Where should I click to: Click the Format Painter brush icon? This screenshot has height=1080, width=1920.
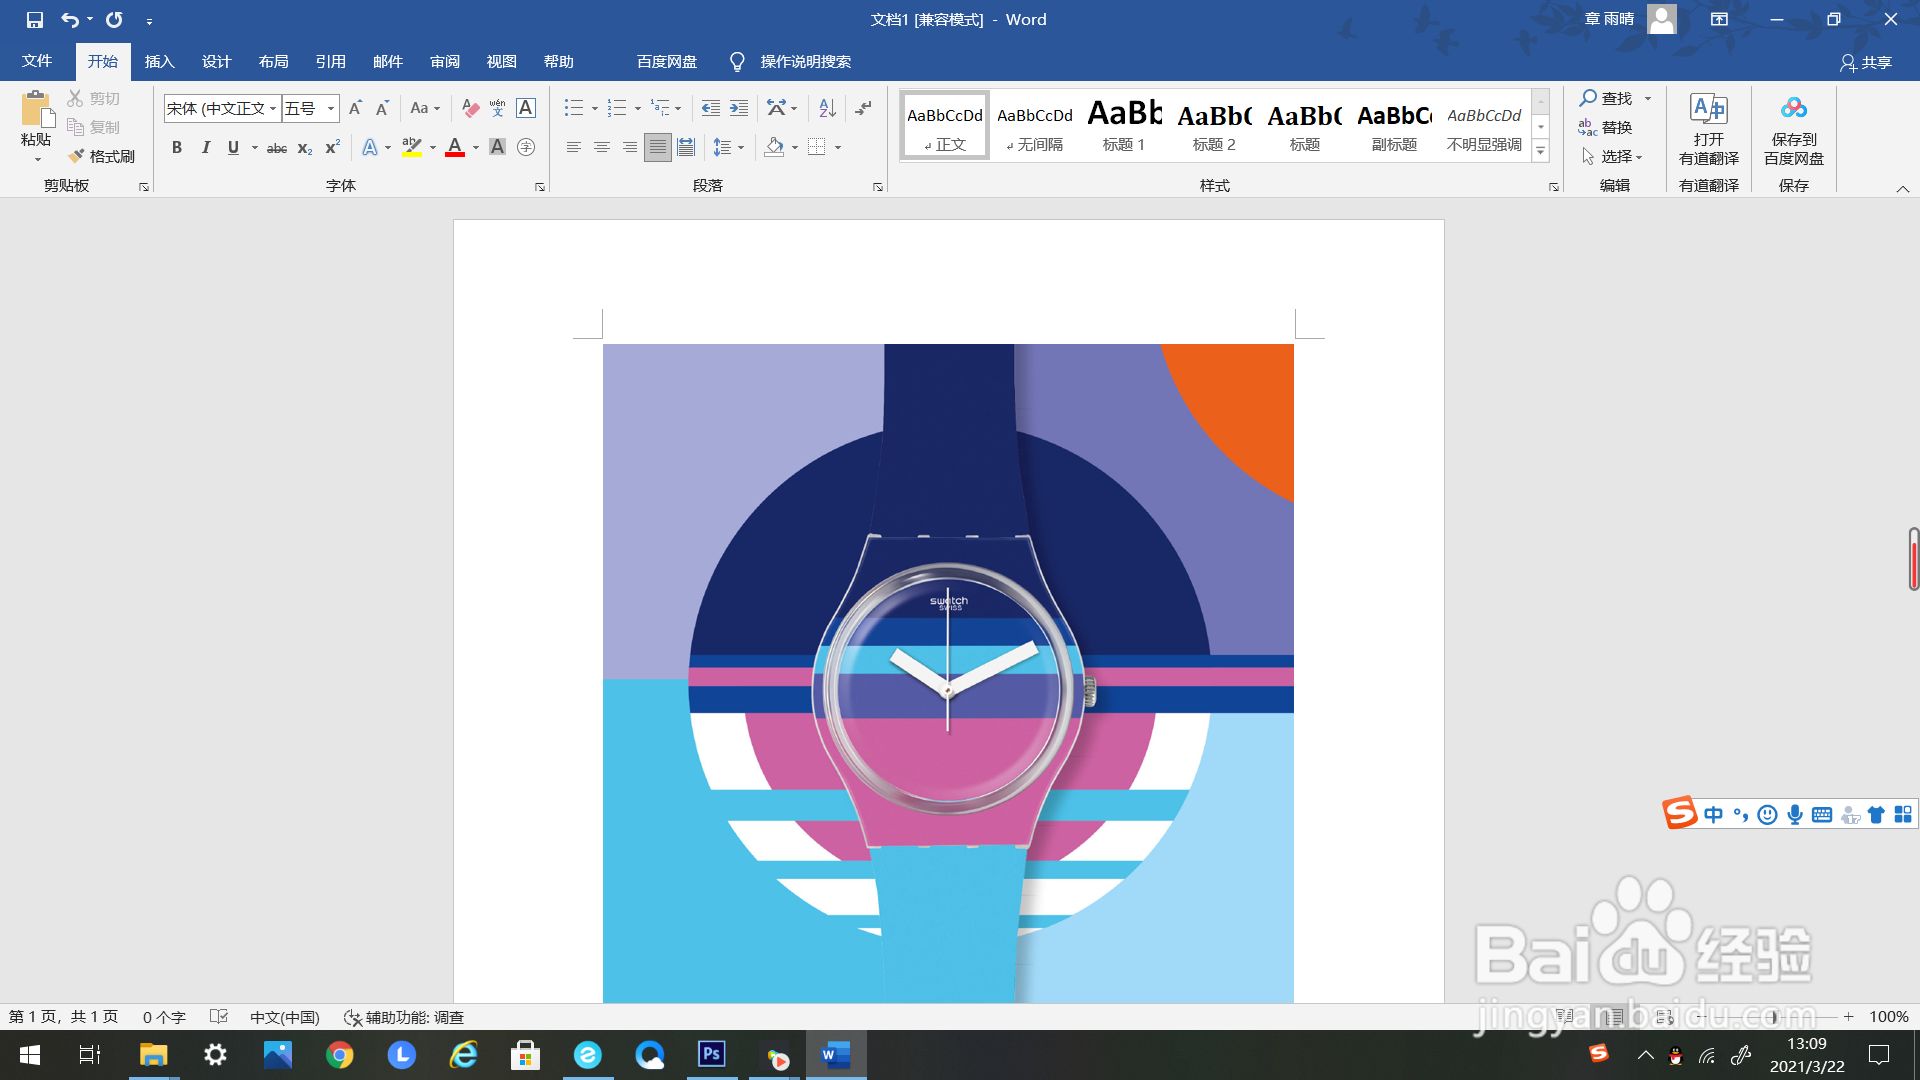77,156
